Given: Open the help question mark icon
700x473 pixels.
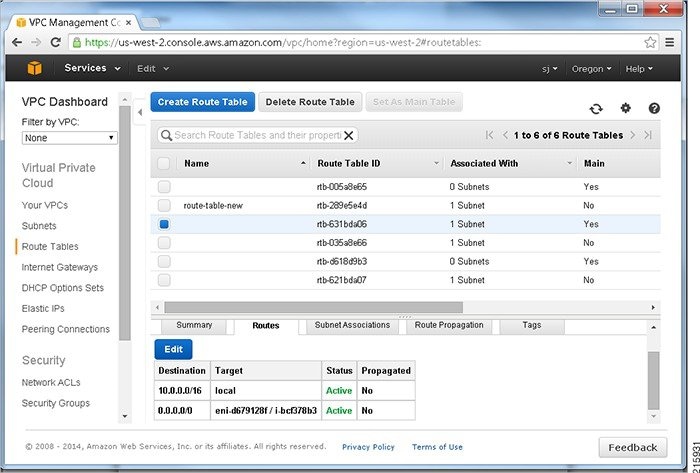Looking at the screenshot, I should tap(654, 108).
